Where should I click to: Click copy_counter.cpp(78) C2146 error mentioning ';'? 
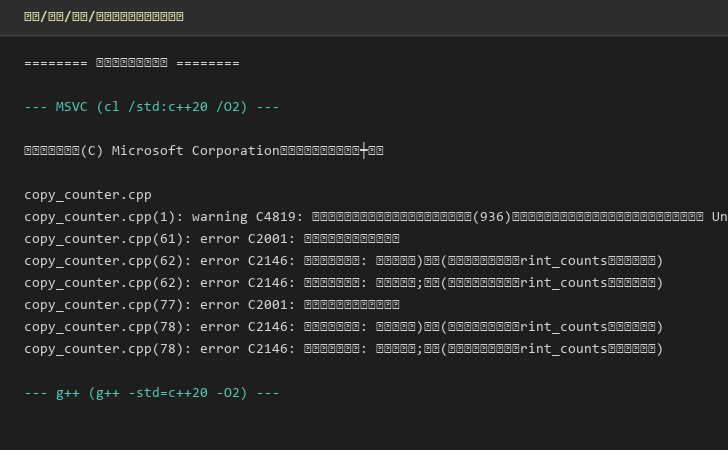point(344,349)
